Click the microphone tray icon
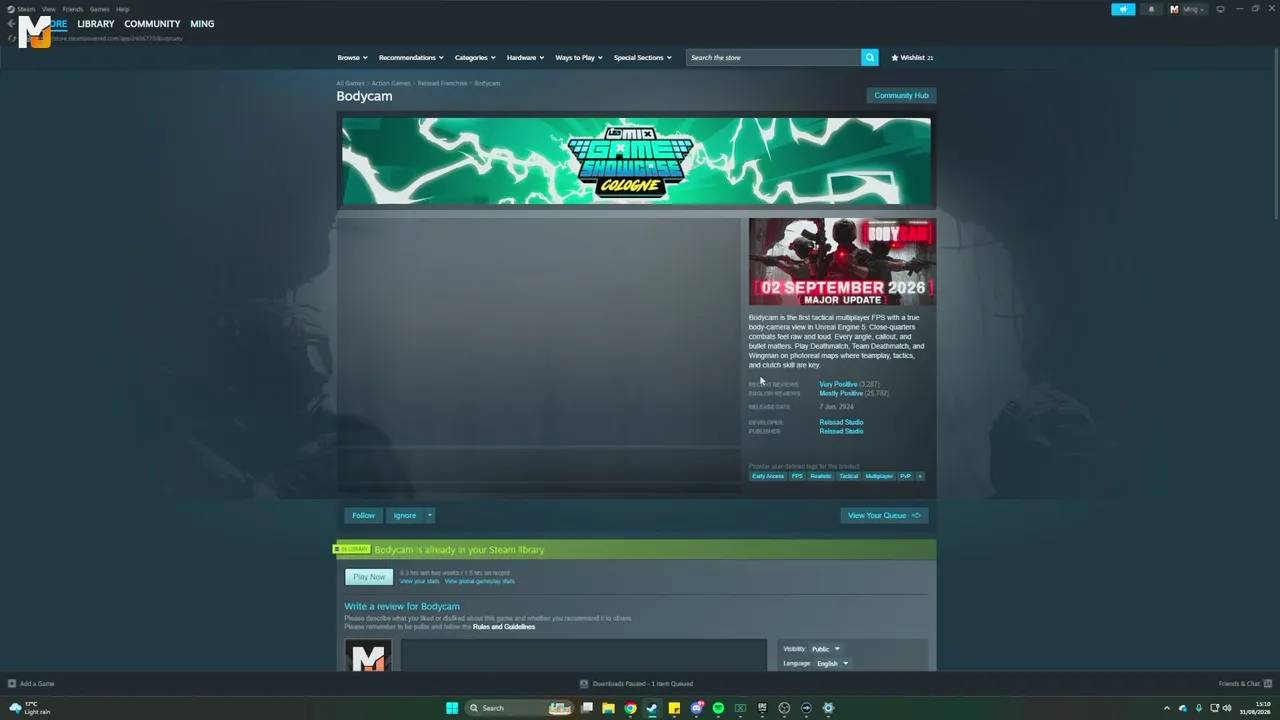 point(1198,708)
